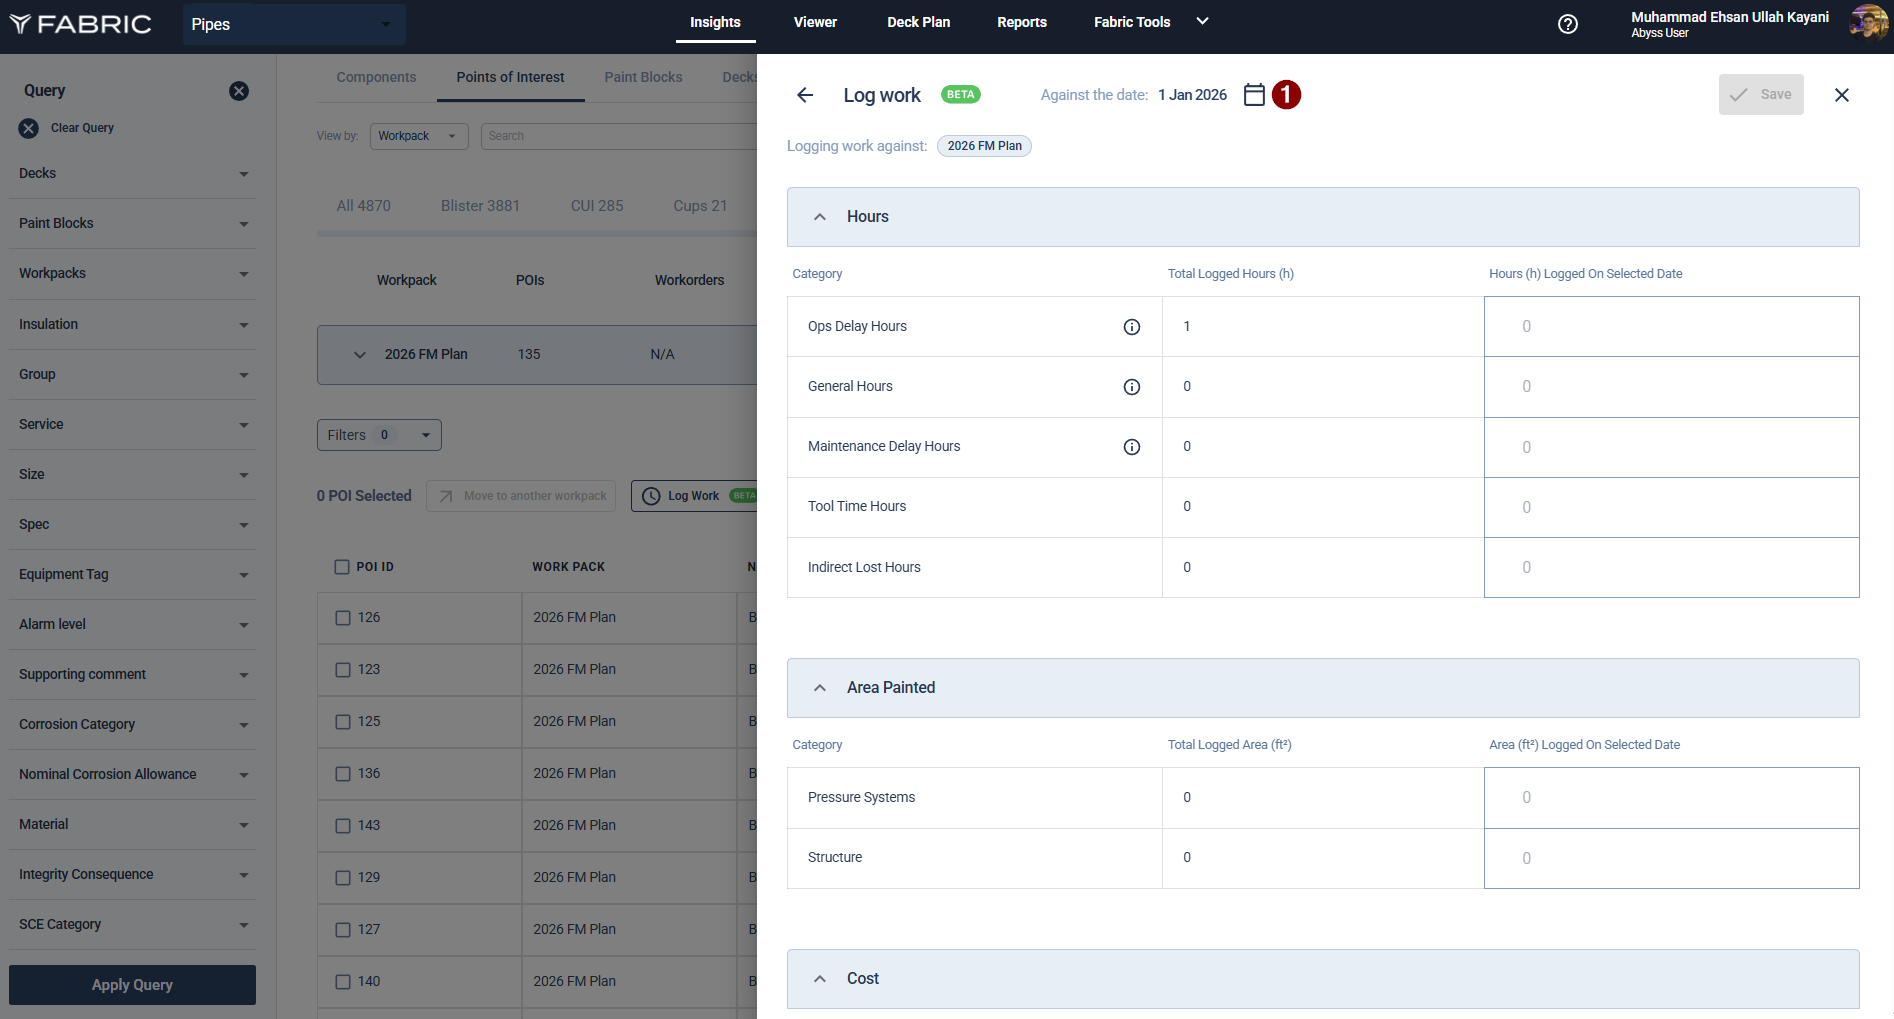The height and width of the screenshot is (1019, 1894).
Task: Click the Clear Query icon
Action: pos(29,128)
